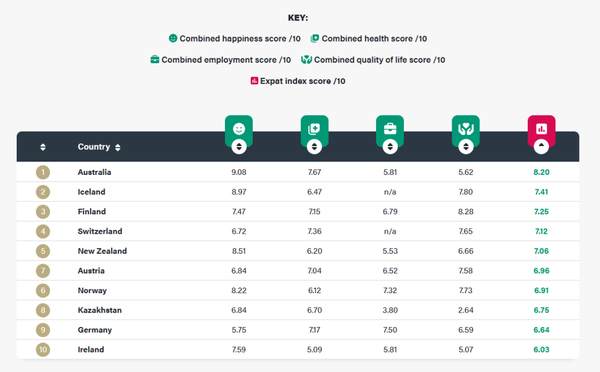Click Finland's expat index score 7.25
This screenshot has height=372, width=600.
click(541, 212)
